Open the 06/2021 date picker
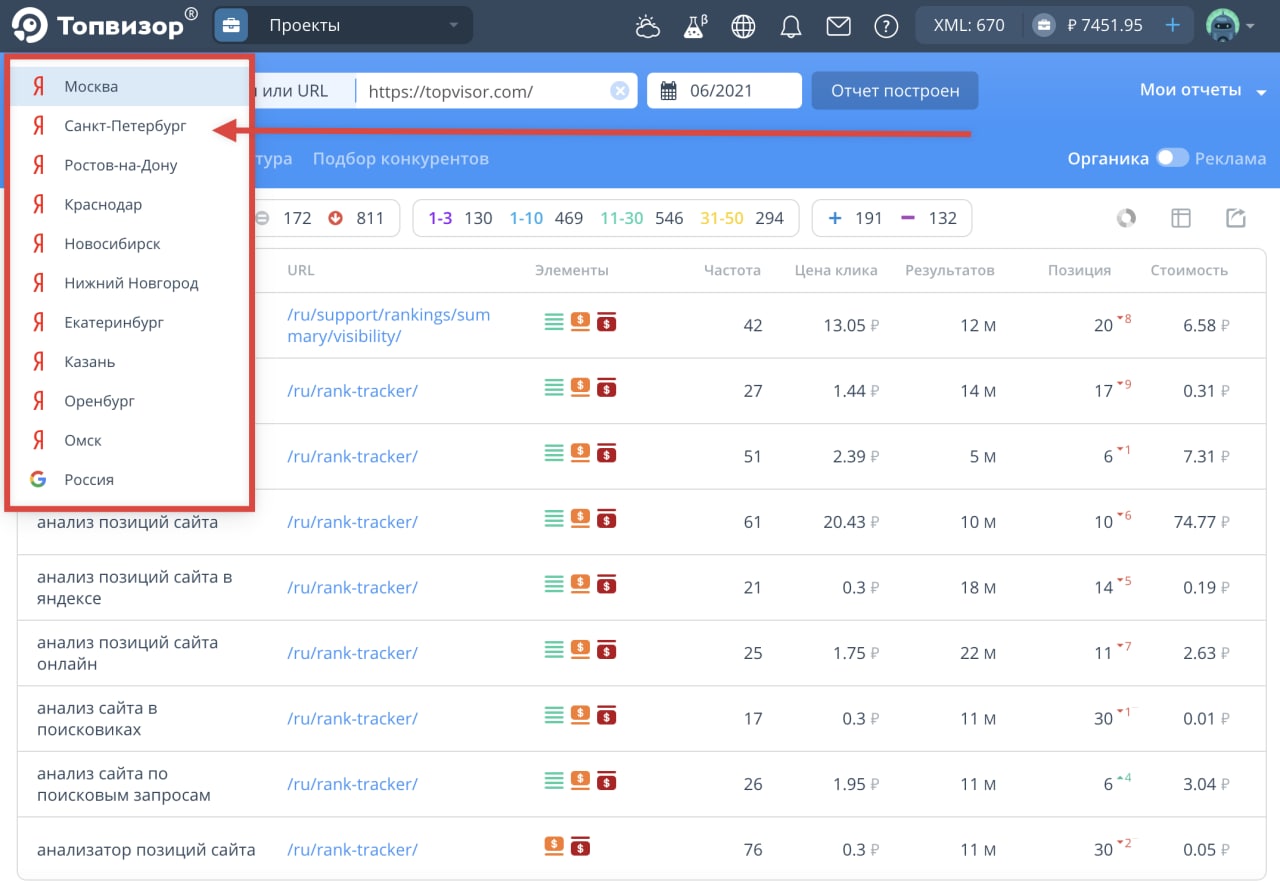Image resolution: width=1280 pixels, height=883 pixels. tap(724, 91)
